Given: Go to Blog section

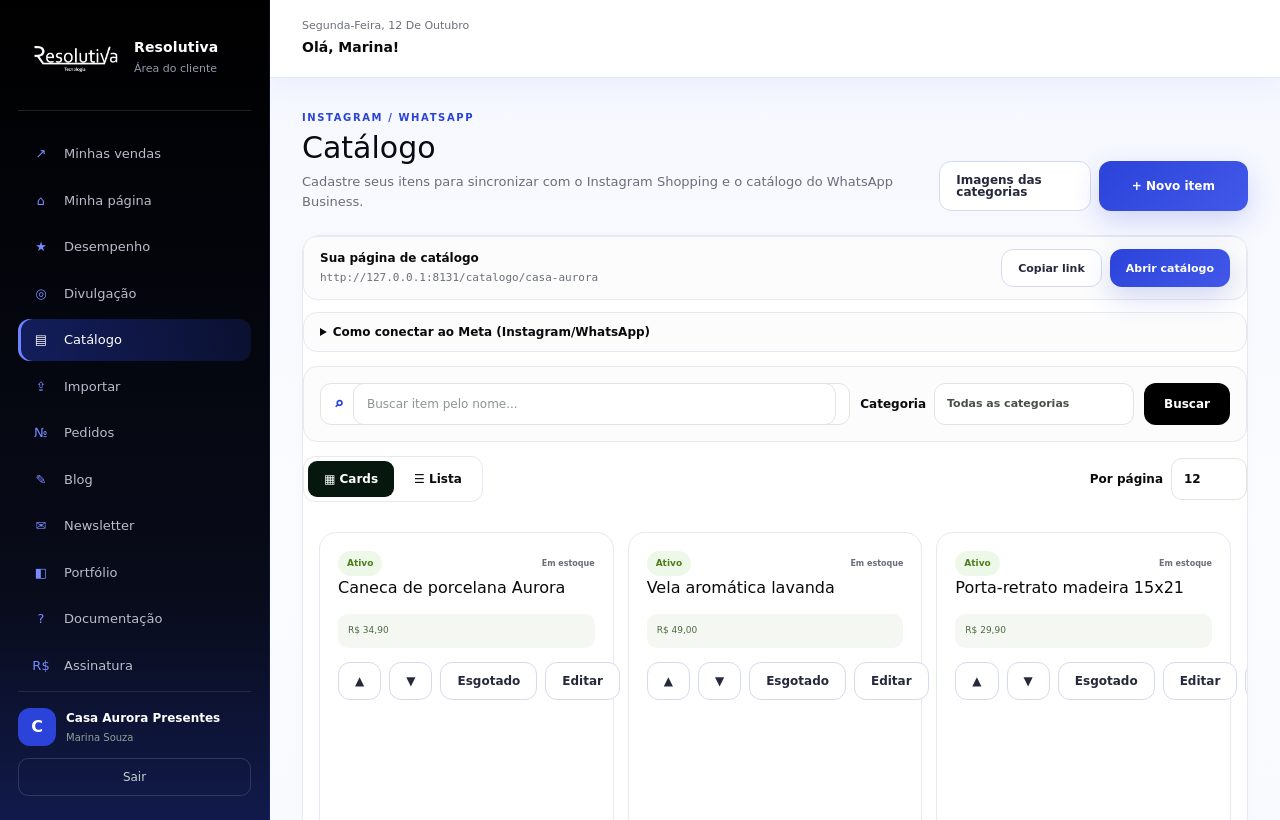Looking at the screenshot, I should pyautogui.click(x=134, y=479).
